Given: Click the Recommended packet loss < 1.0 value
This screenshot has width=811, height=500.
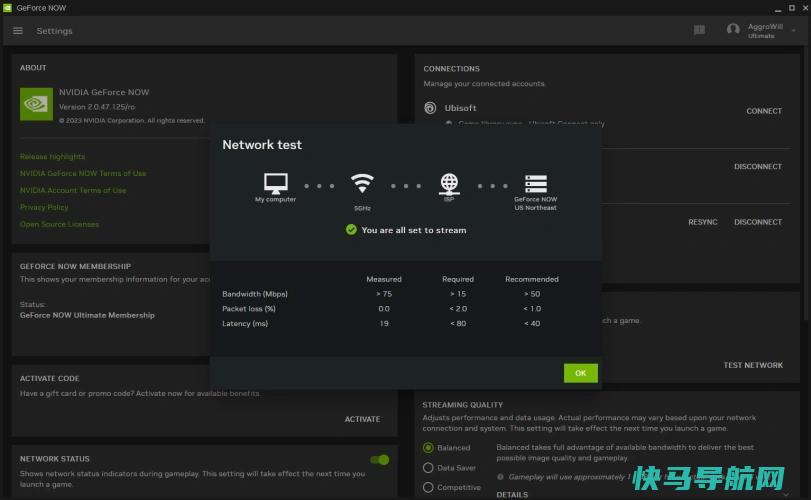Looking at the screenshot, I should (x=532, y=309).
